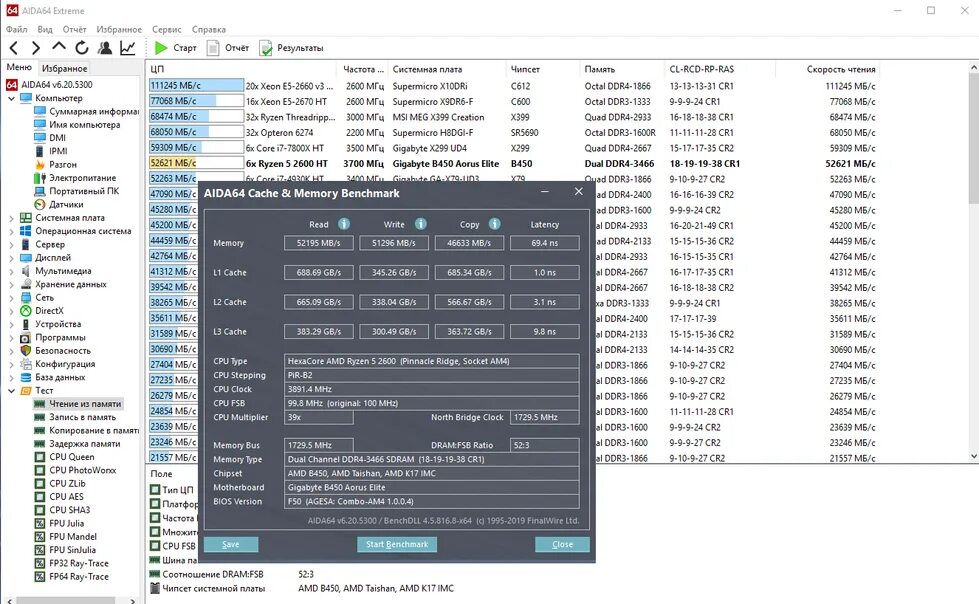Click the Write info icon in benchmark dialog
The image size is (979, 604).
tap(421, 224)
